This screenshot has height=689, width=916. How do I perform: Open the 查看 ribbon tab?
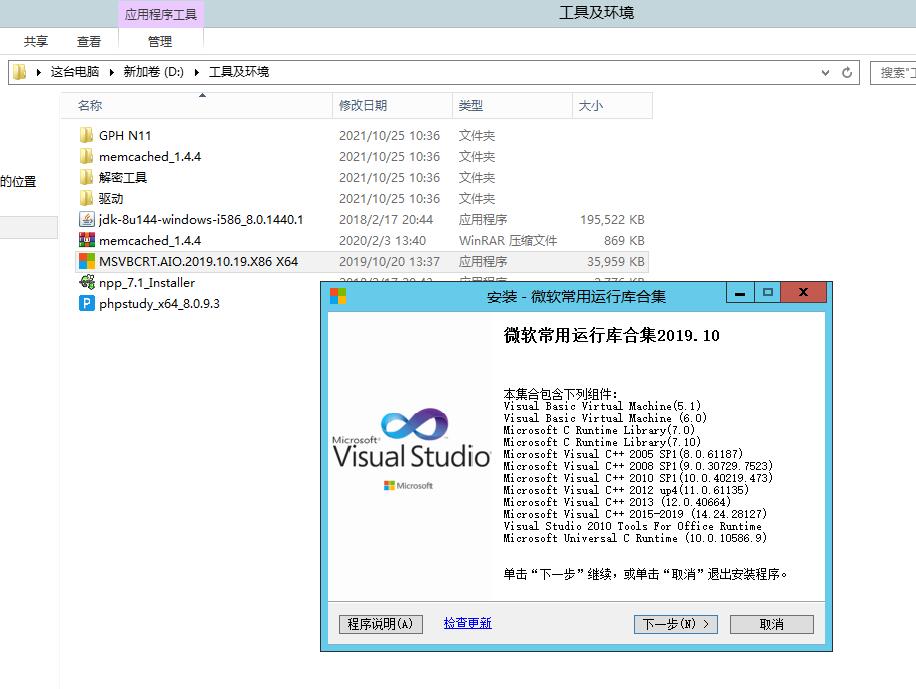pos(89,41)
